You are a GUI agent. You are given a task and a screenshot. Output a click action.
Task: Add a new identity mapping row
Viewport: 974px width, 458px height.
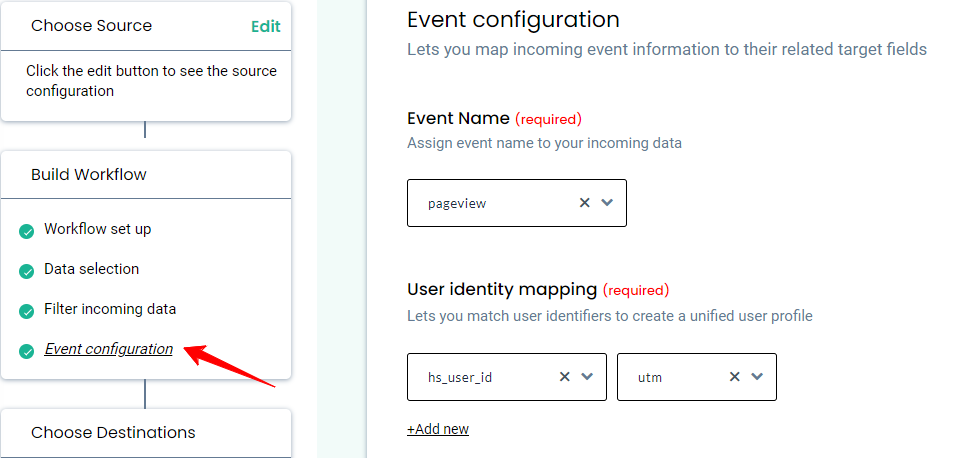(438, 429)
